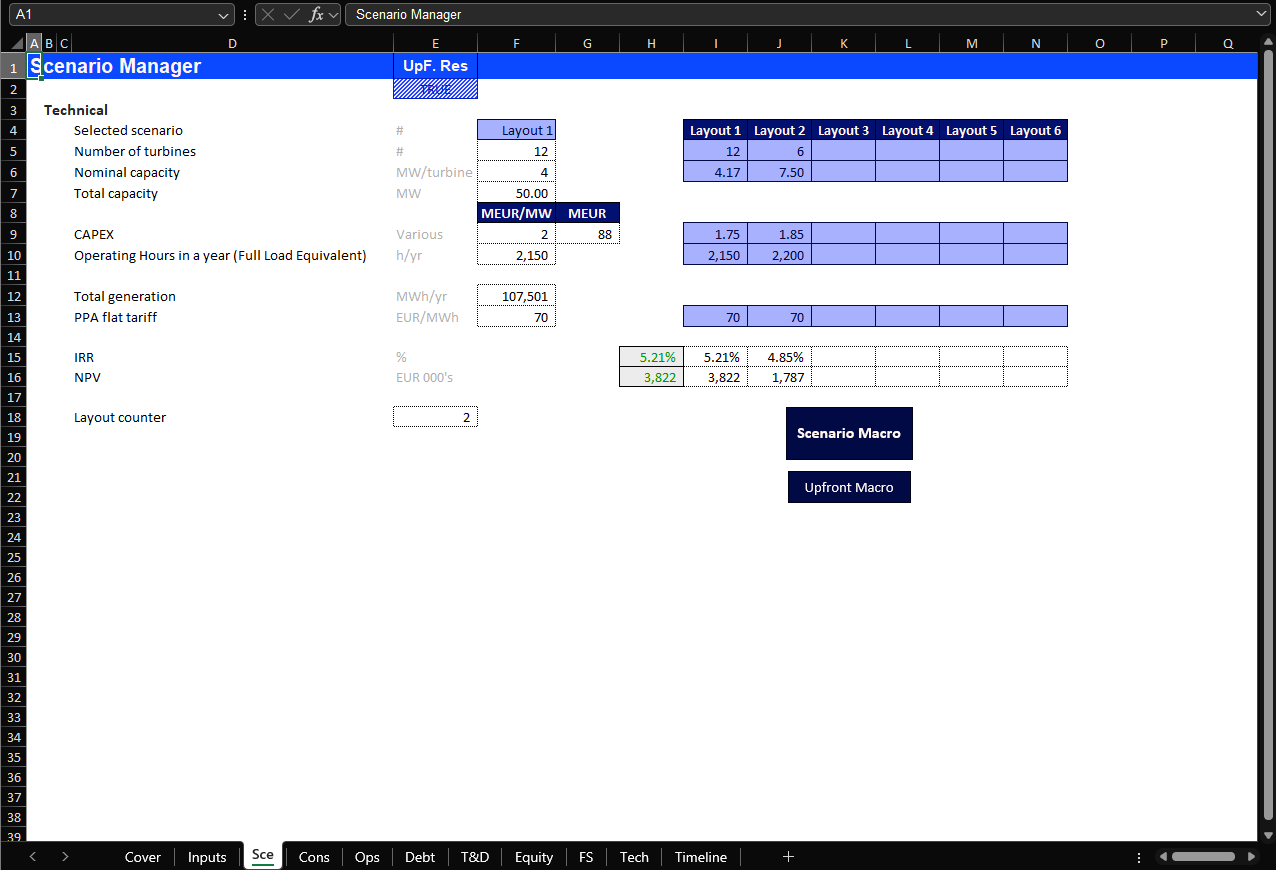Click the Select All corner triangle
1276x870 pixels.
tap(17, 44)
